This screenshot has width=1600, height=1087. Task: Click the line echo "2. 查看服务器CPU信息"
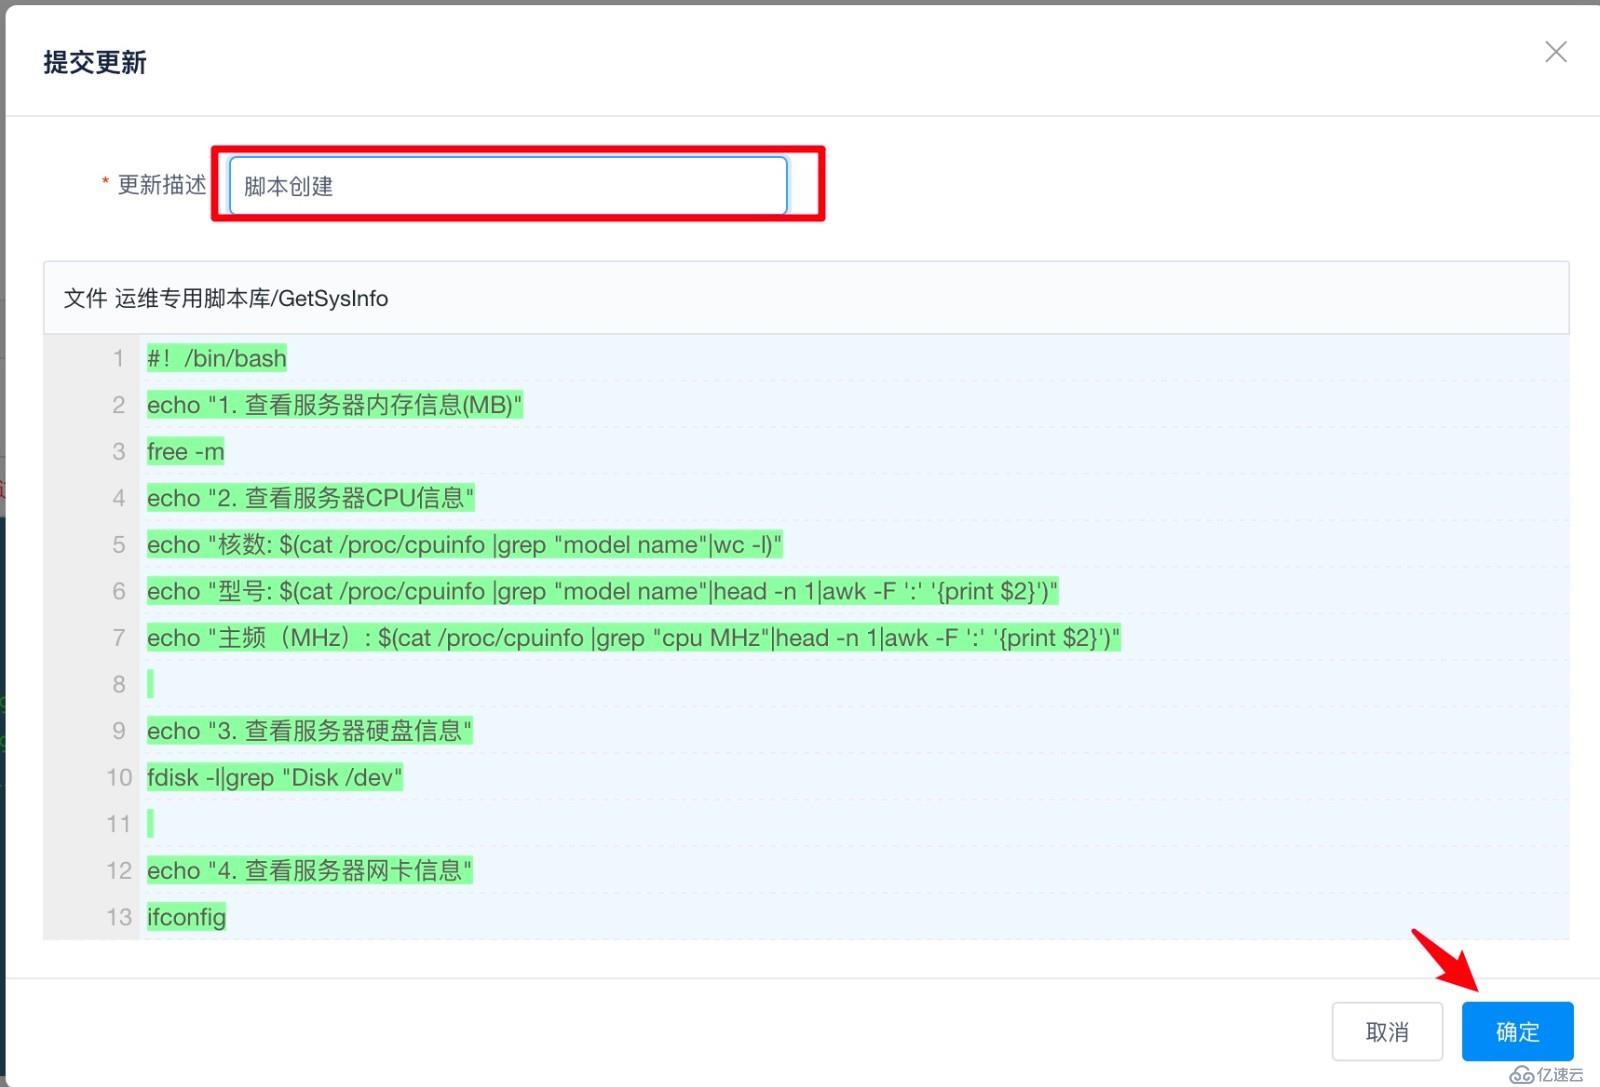[x=311, y=498]
